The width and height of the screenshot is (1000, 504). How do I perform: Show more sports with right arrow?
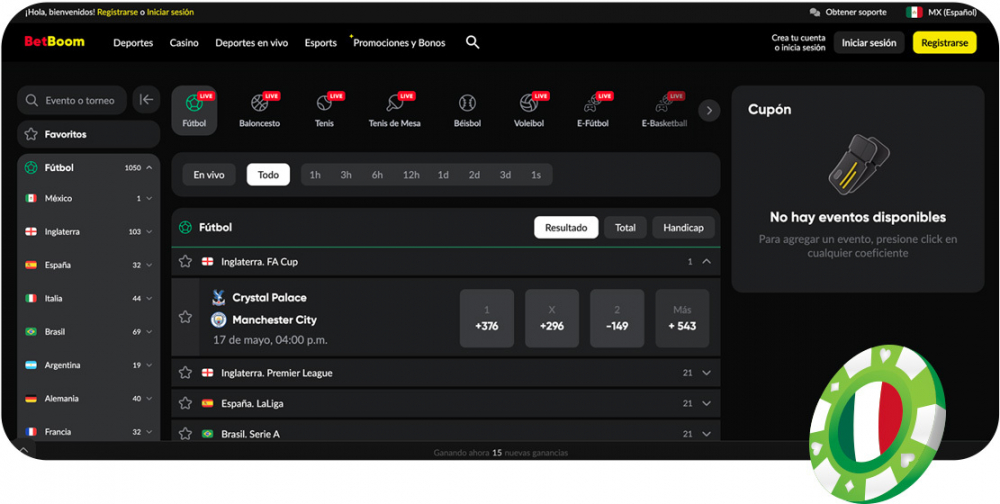[x=709, y=111]
